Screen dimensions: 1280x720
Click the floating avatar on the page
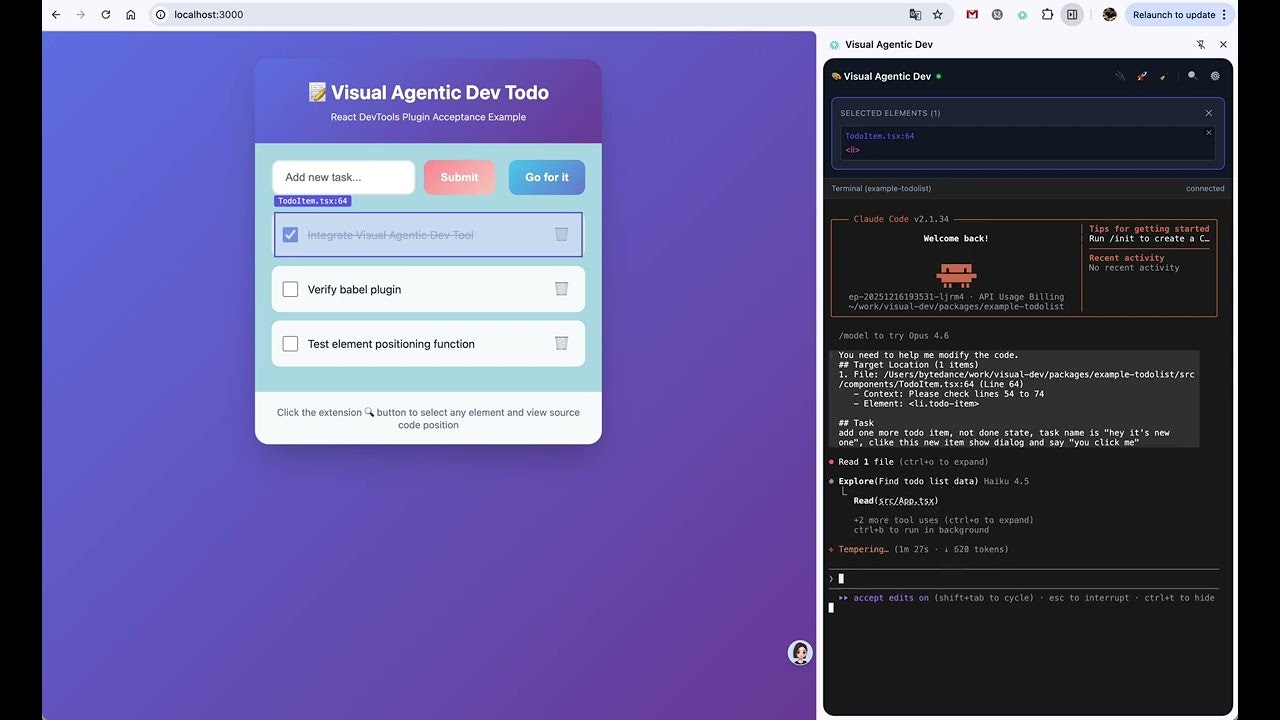pos(800,653)
